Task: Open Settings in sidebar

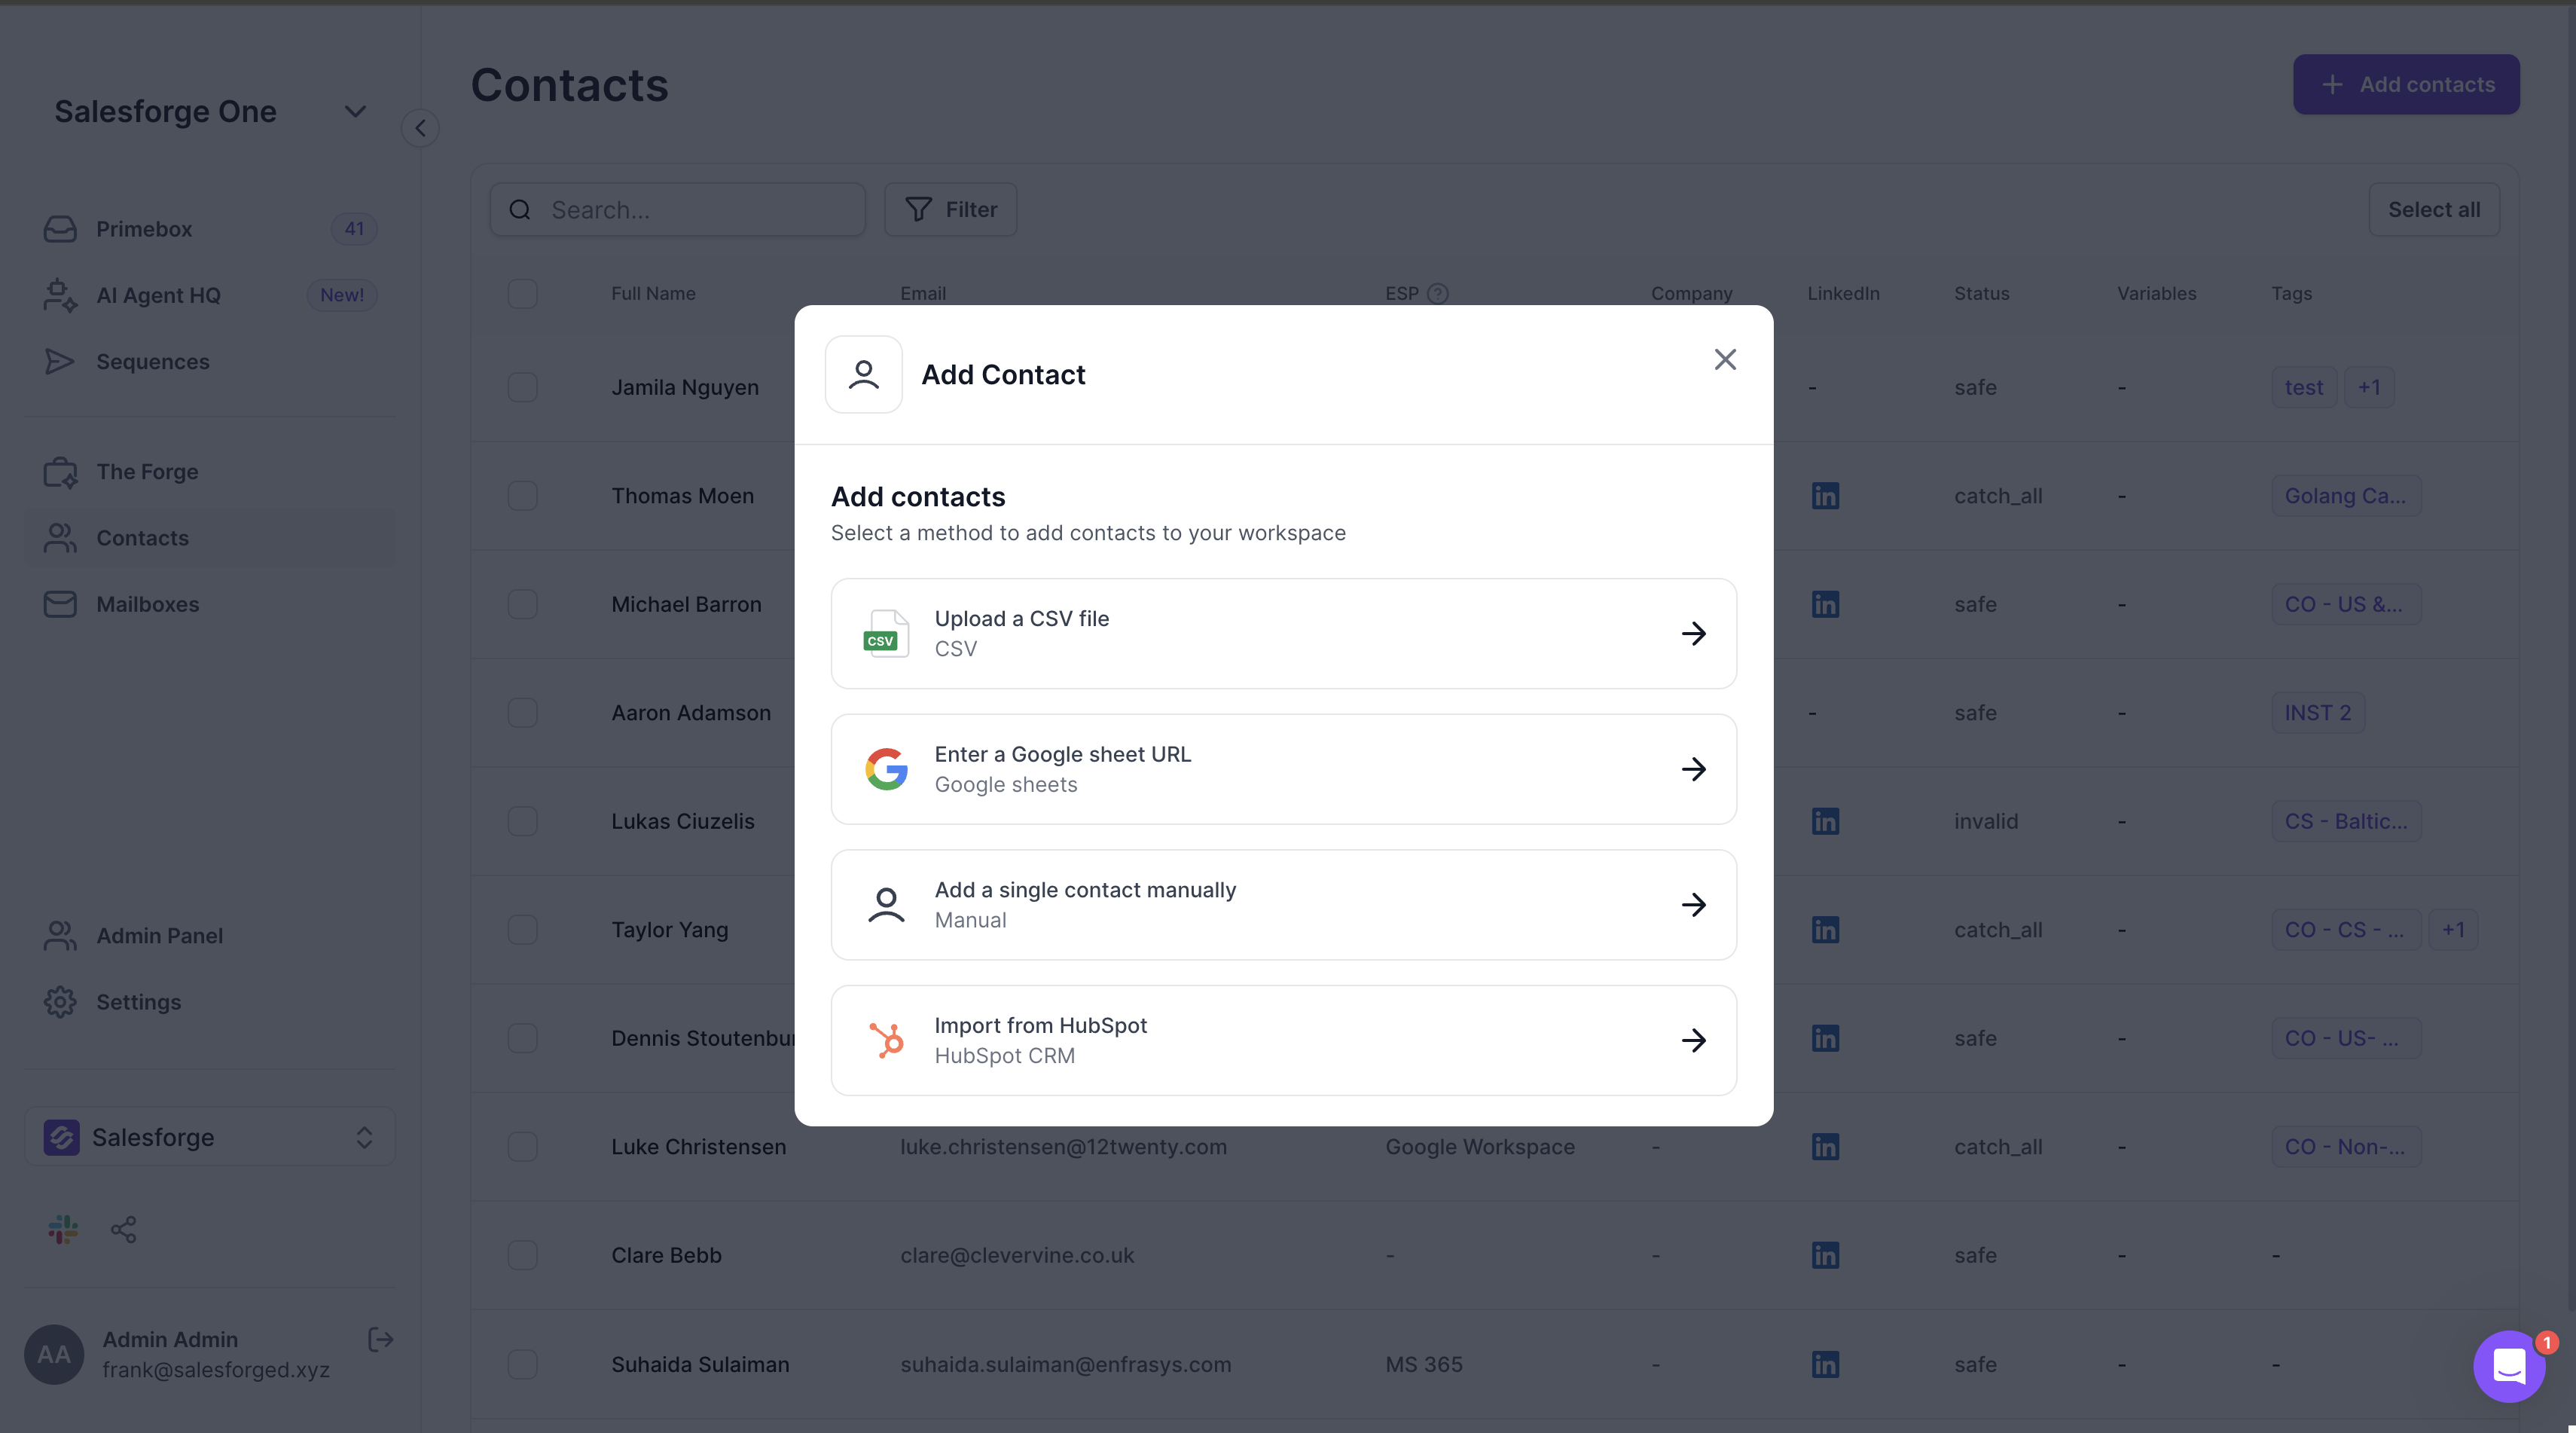Action: pos(210,1001)
